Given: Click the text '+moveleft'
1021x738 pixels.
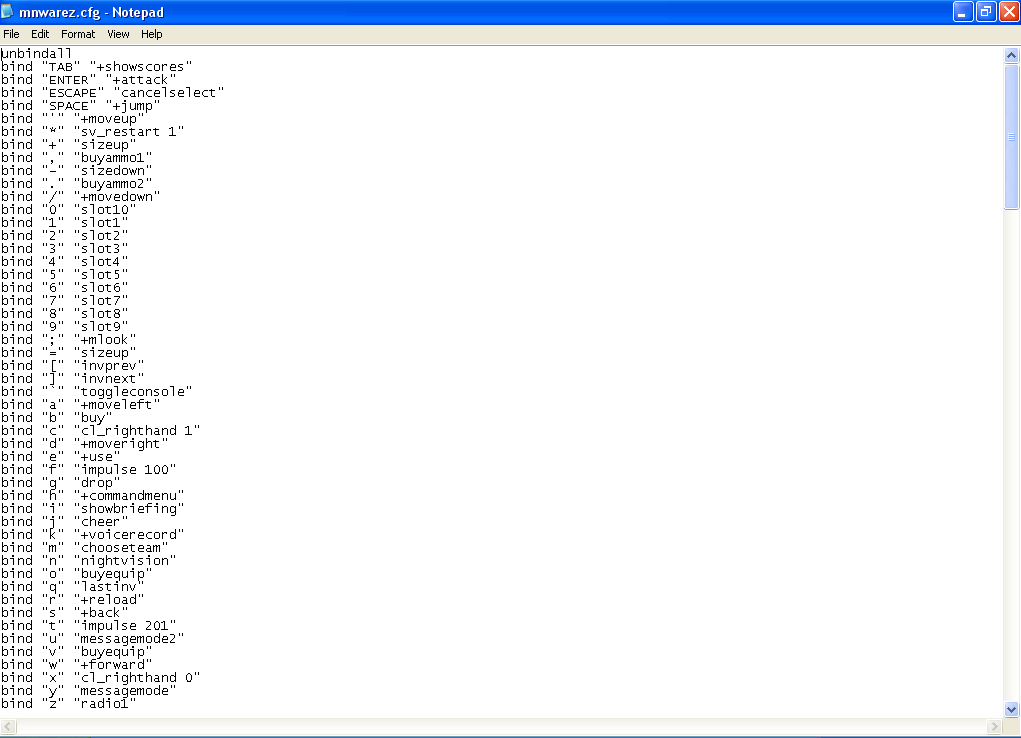Looking at the screenshot, I should click(x=117, y=405).
